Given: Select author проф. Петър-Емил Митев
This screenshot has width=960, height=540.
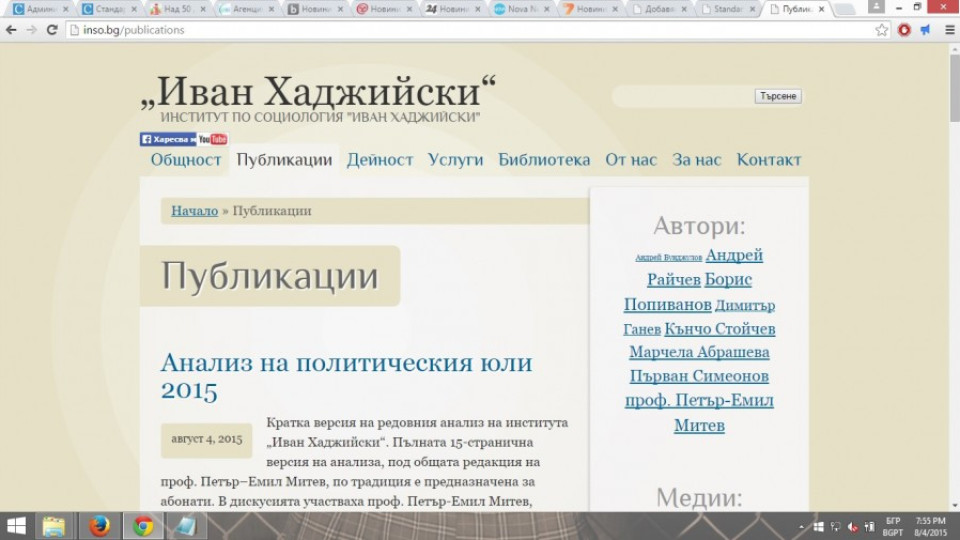Looking at the screenshot, I should coord(699,400).
